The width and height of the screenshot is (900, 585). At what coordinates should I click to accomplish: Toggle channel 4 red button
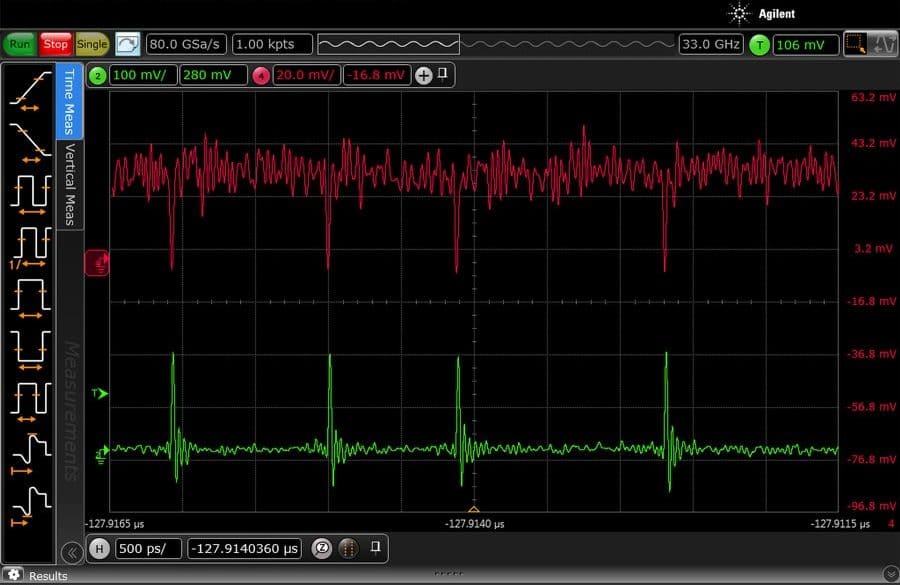point(261,75)
